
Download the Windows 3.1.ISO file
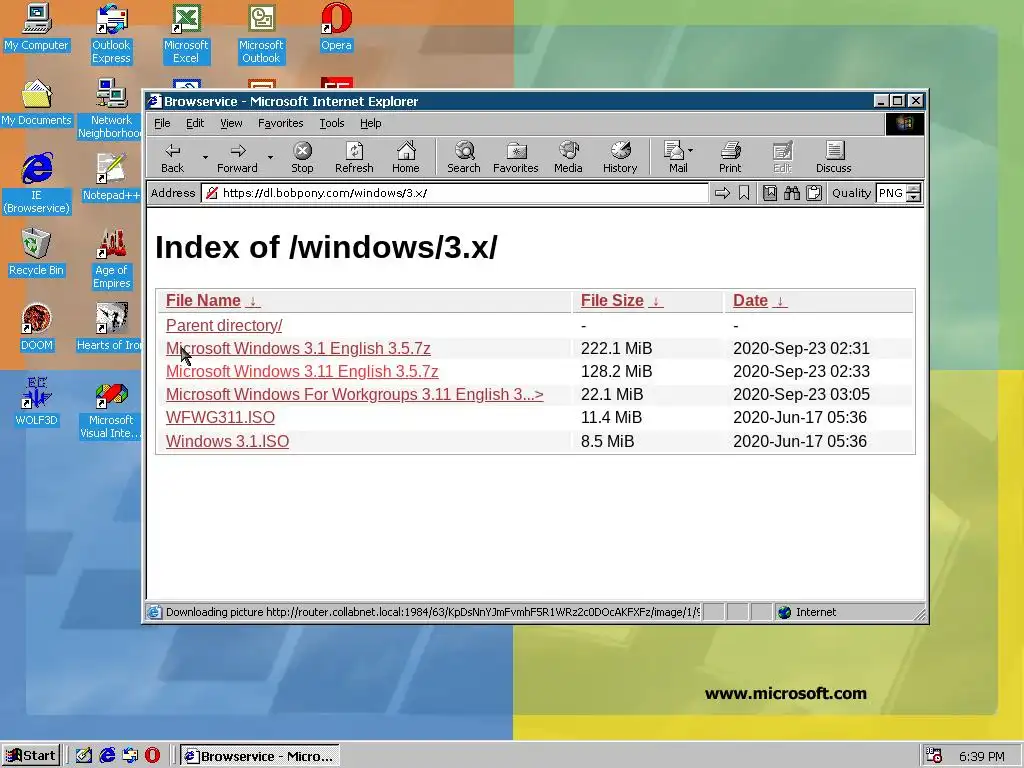(227, 441)
